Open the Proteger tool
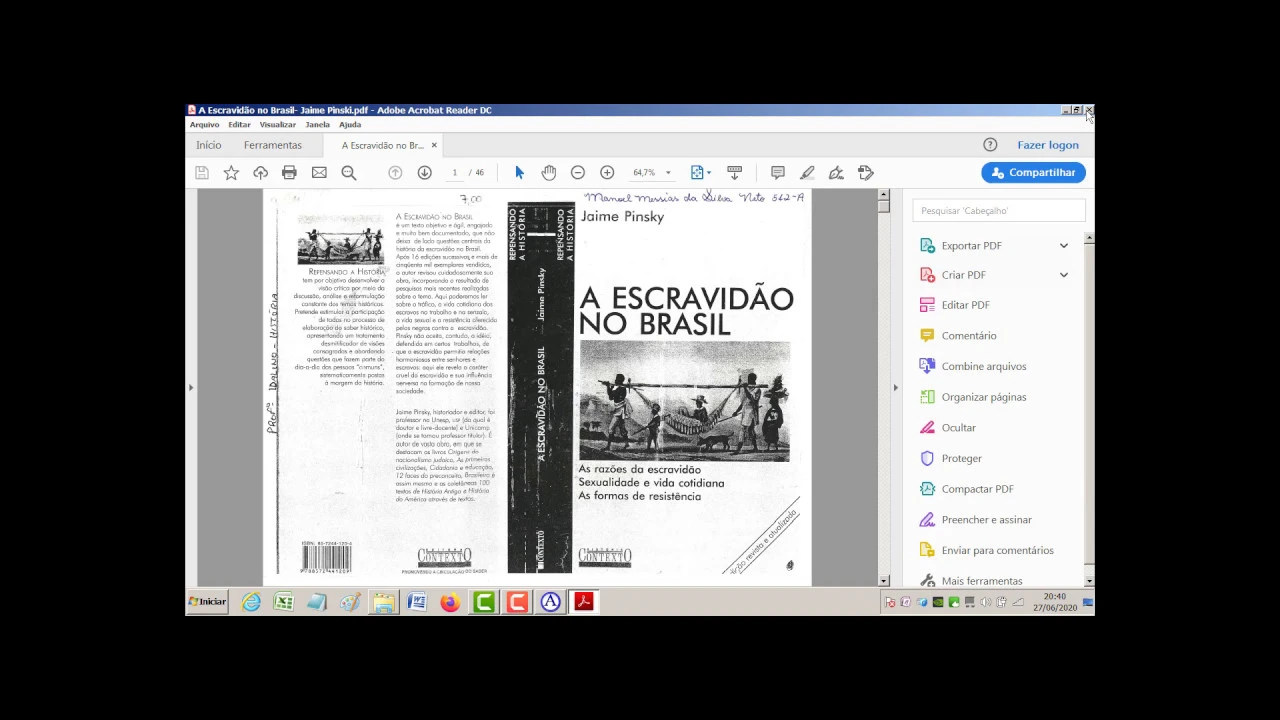Image resolution: width=1280 pixels, height=720 pixels. 961,459
